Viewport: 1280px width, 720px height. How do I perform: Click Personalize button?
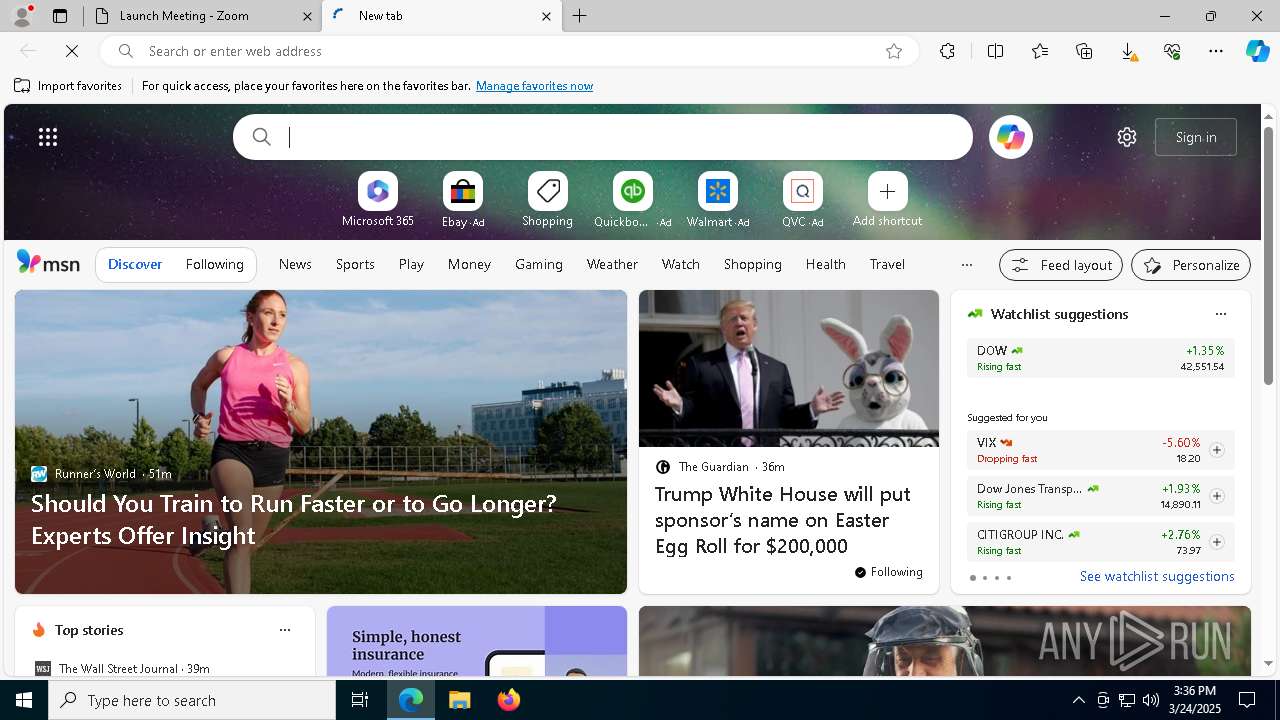1191,265
